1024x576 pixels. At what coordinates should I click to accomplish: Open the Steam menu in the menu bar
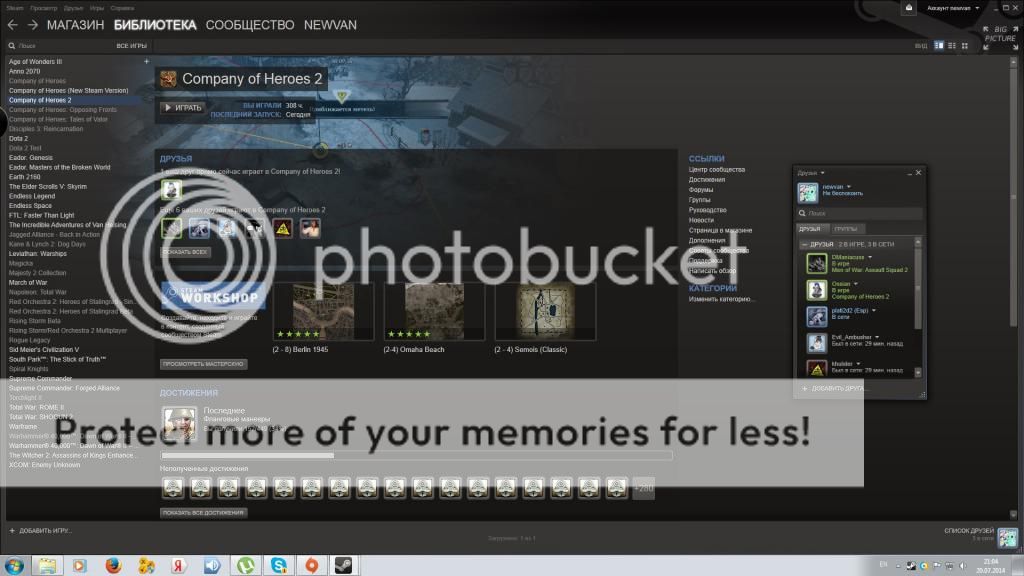click(15, 8)
